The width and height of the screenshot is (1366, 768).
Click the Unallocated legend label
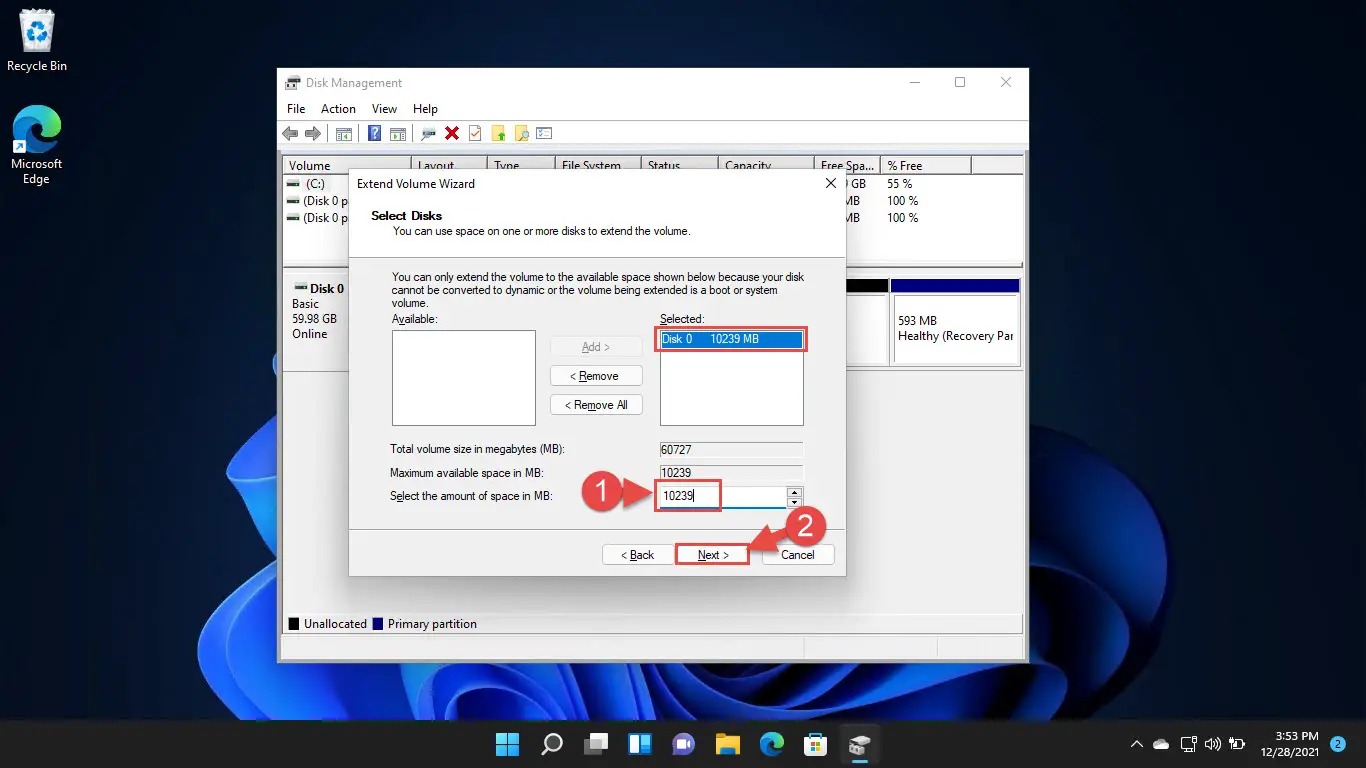(x=335, y=624)
